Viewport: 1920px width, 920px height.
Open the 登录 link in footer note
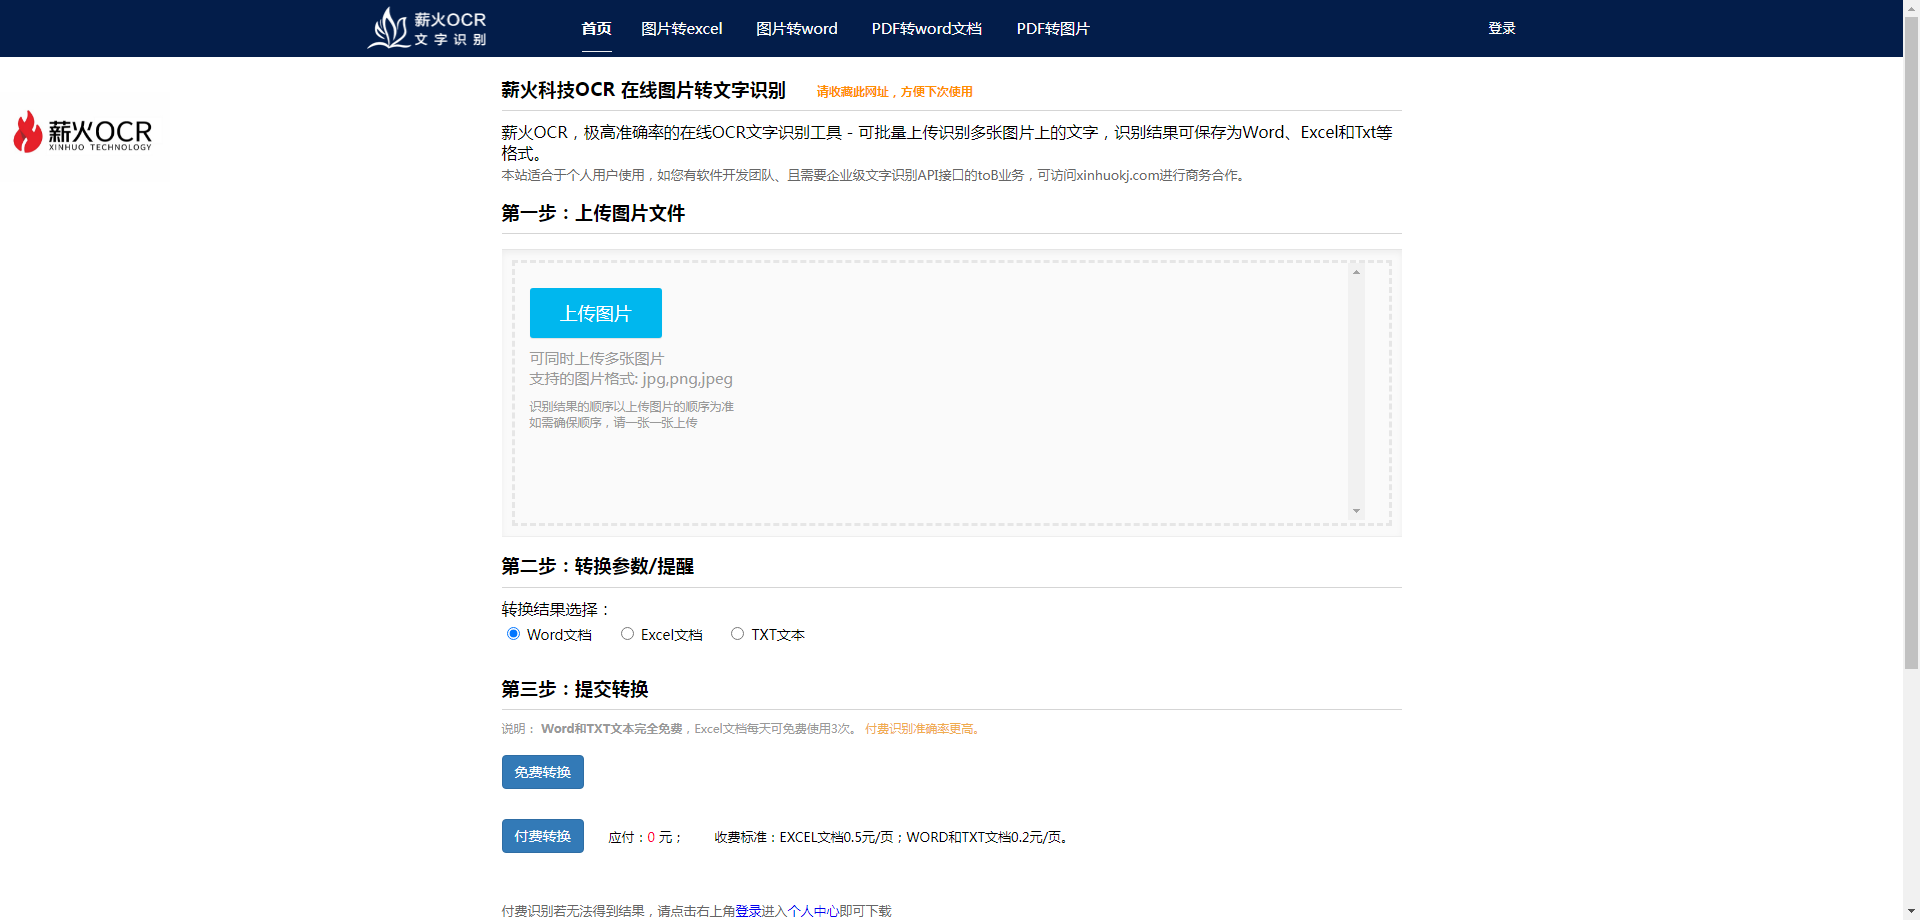[748, 911]
